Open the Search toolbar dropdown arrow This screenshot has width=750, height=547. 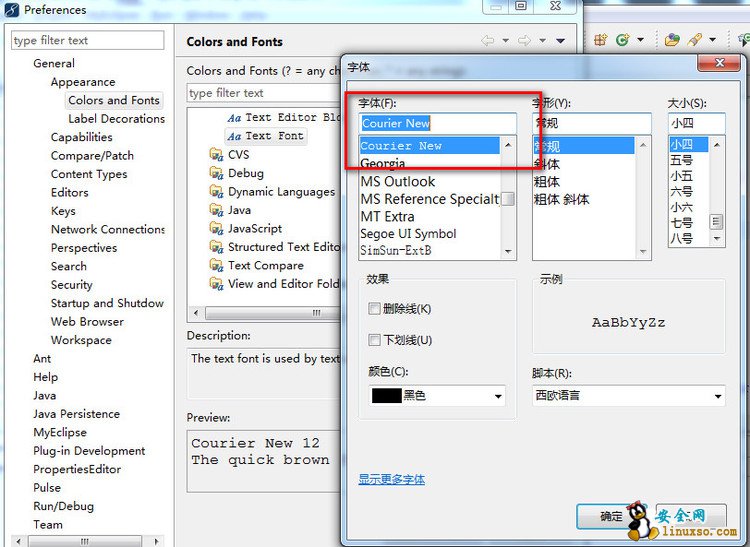pos(713,40)
